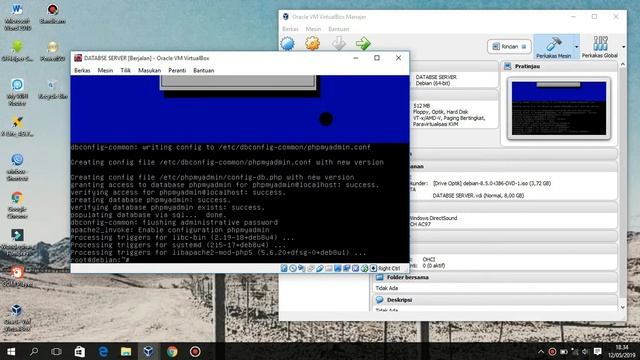The height and width of the screenshot is (360, 640).
Task: Open the action center notification icon
Action: click(x=598, y=351)
